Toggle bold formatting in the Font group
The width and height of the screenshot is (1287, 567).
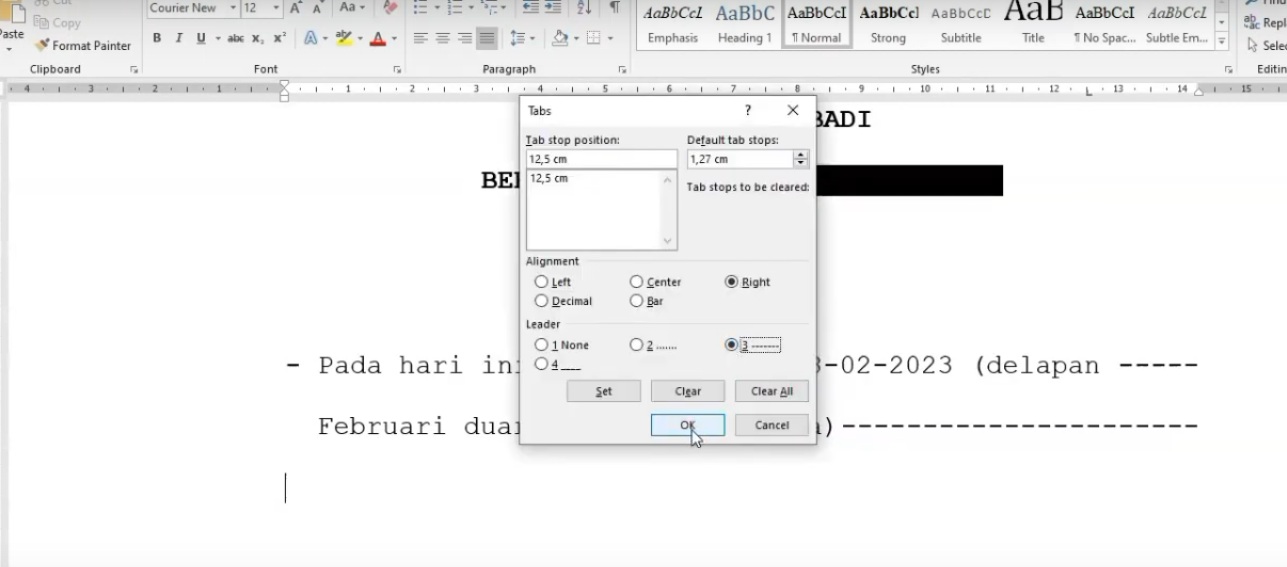[157, 38]
